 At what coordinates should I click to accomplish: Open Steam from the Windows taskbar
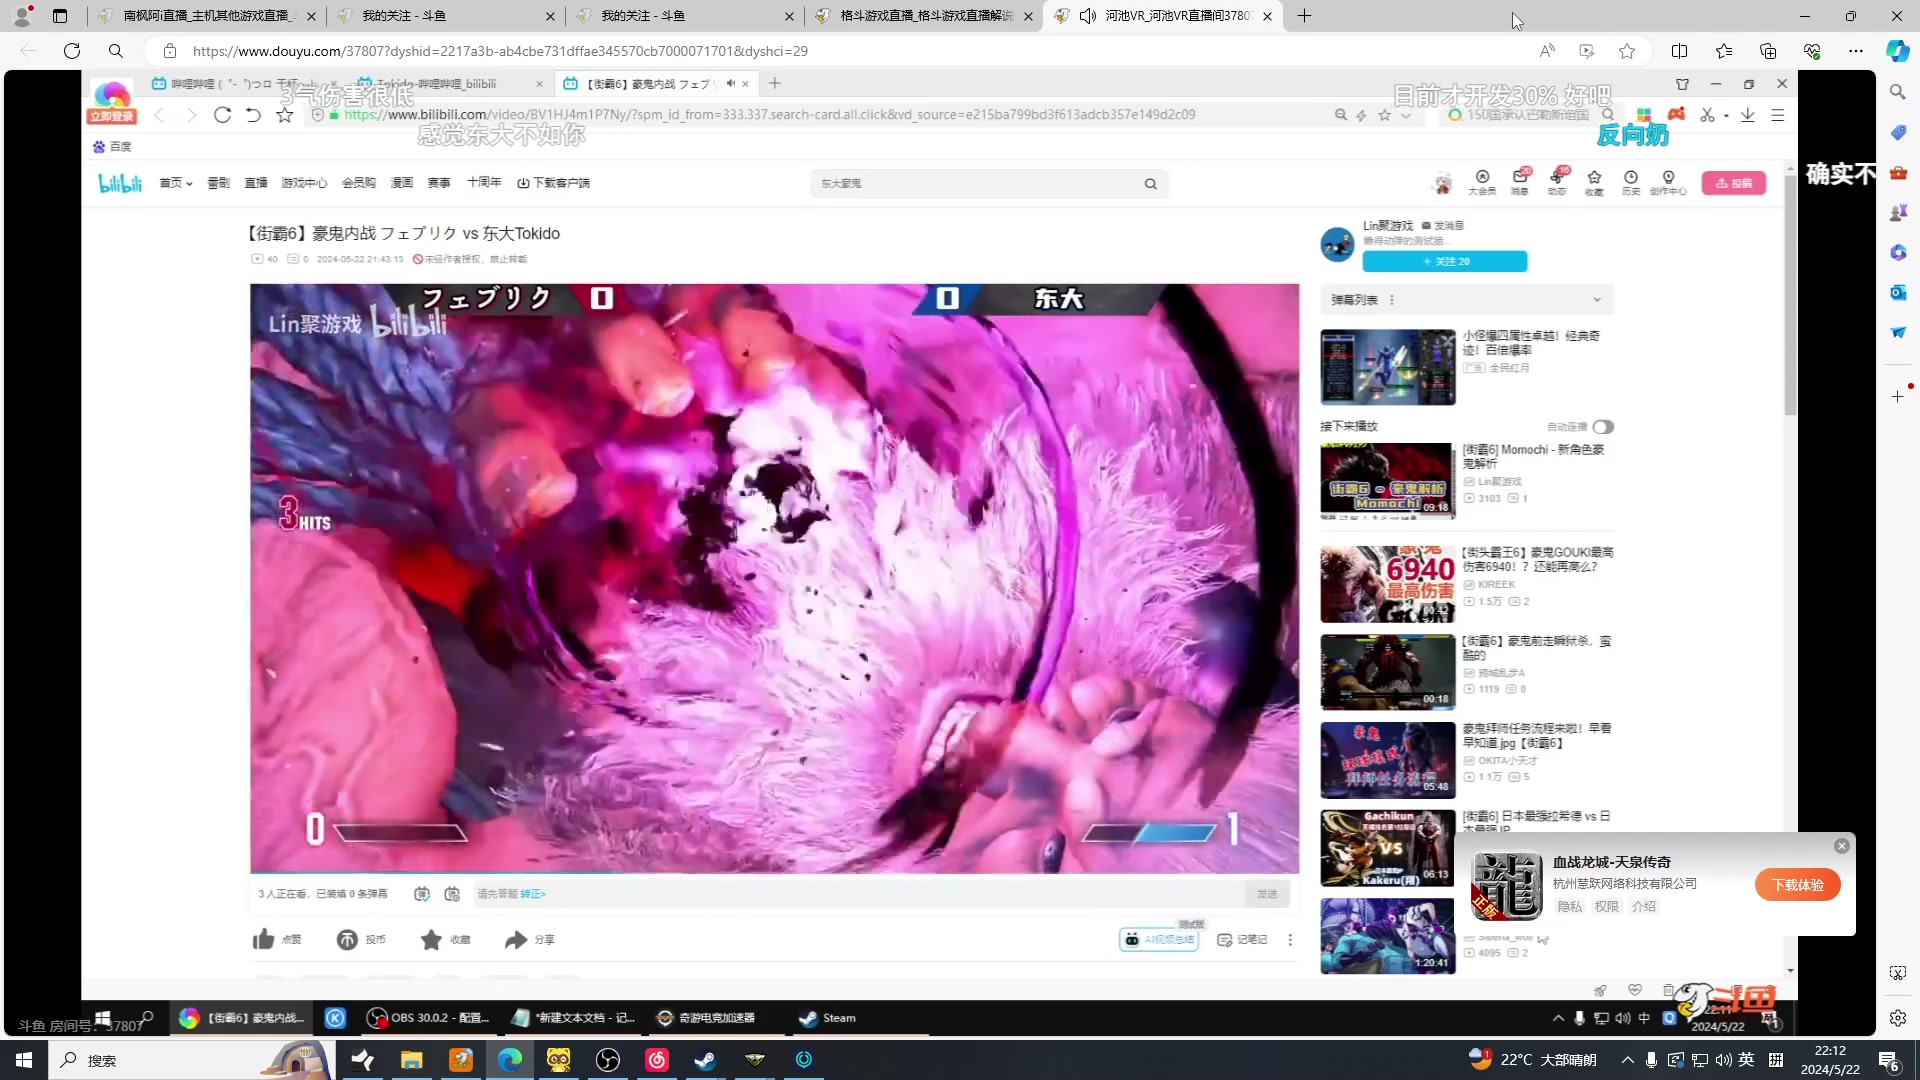(705, 1060)
